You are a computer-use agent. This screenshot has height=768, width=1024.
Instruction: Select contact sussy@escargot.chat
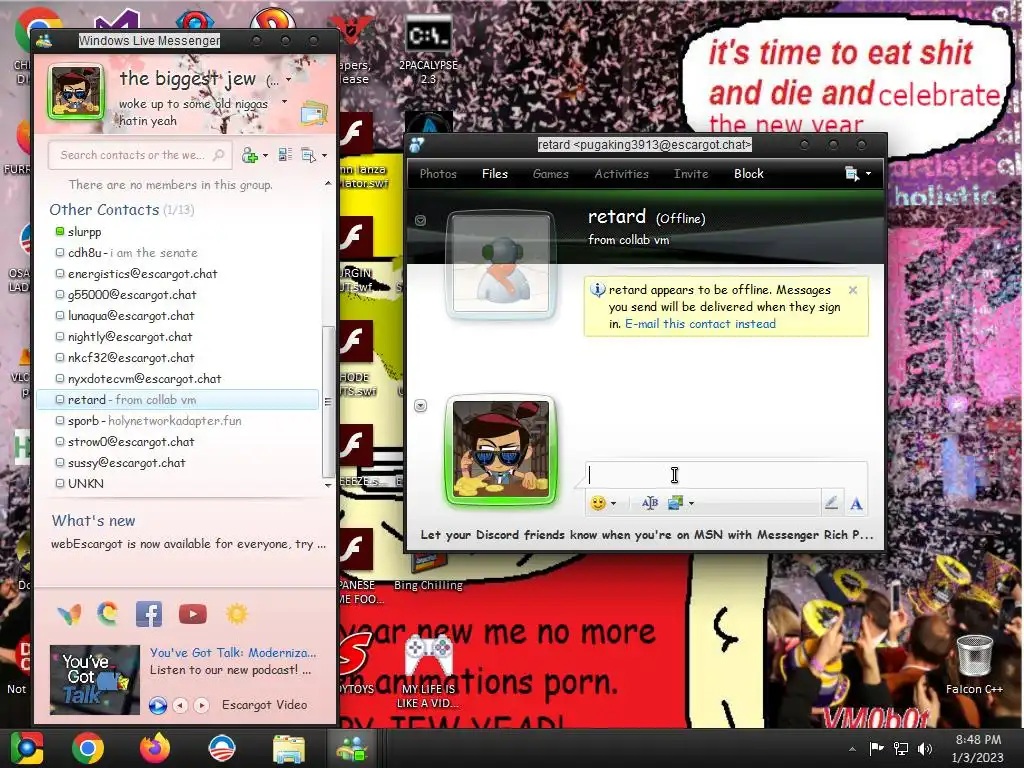178,462
